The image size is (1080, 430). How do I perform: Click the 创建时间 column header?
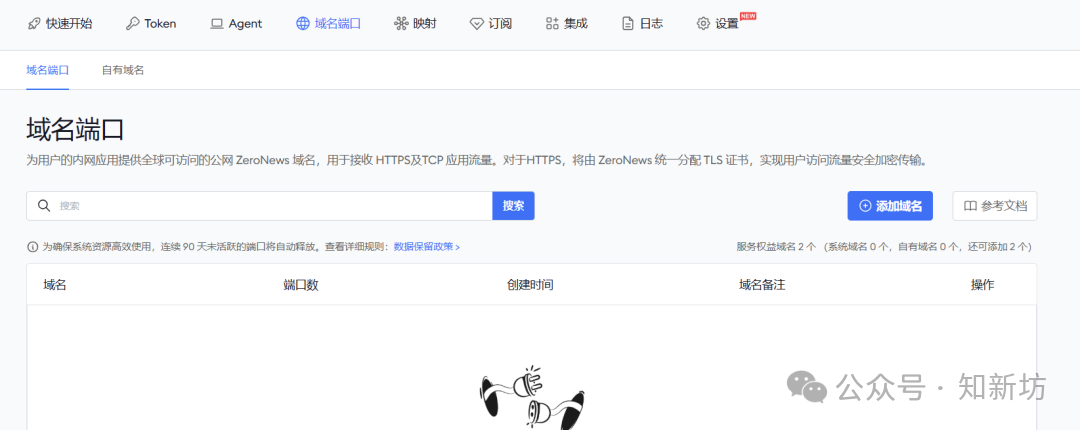(530, 285)
